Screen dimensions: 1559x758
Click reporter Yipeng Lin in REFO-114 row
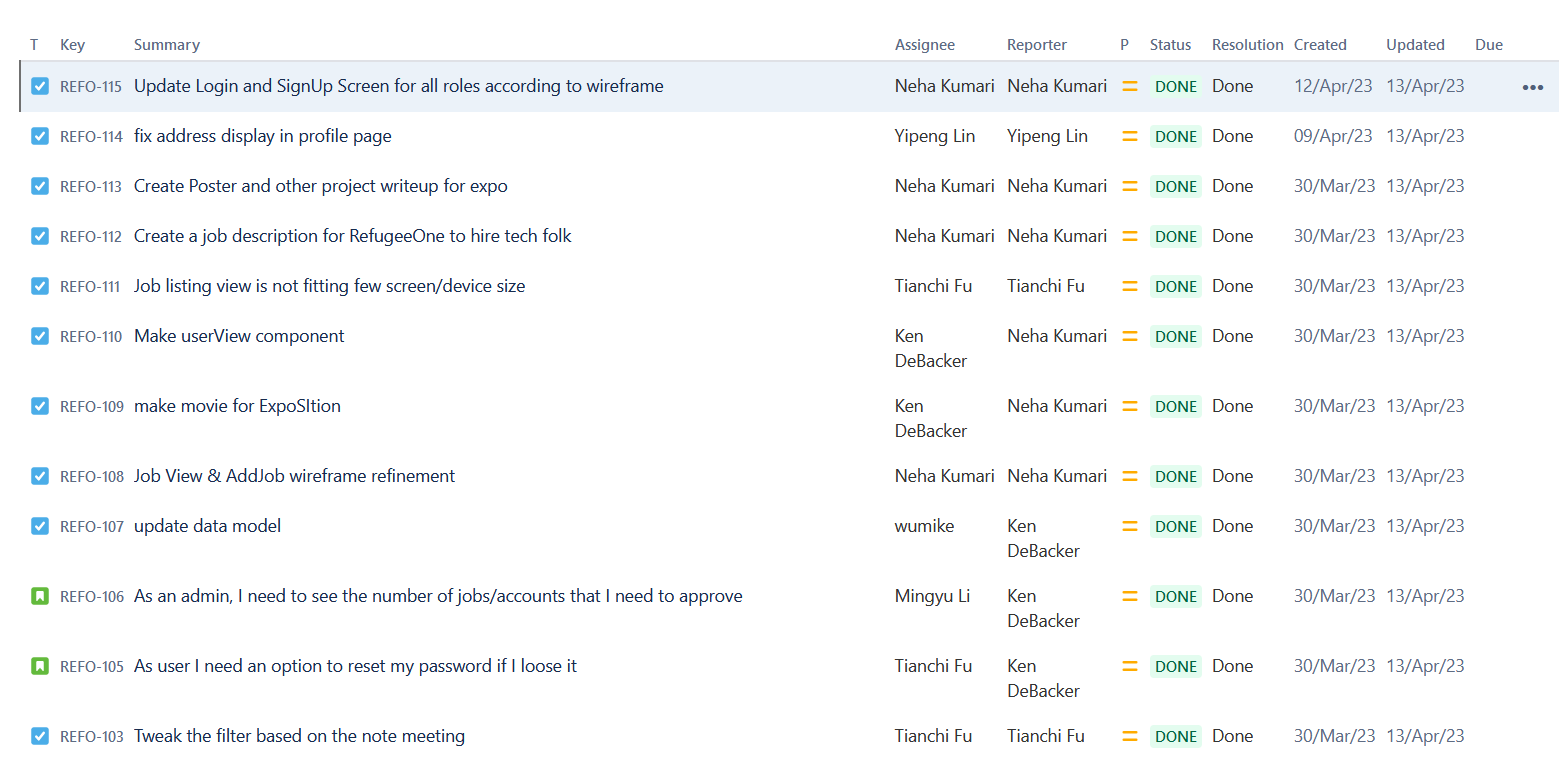[x=1047, y=136]
